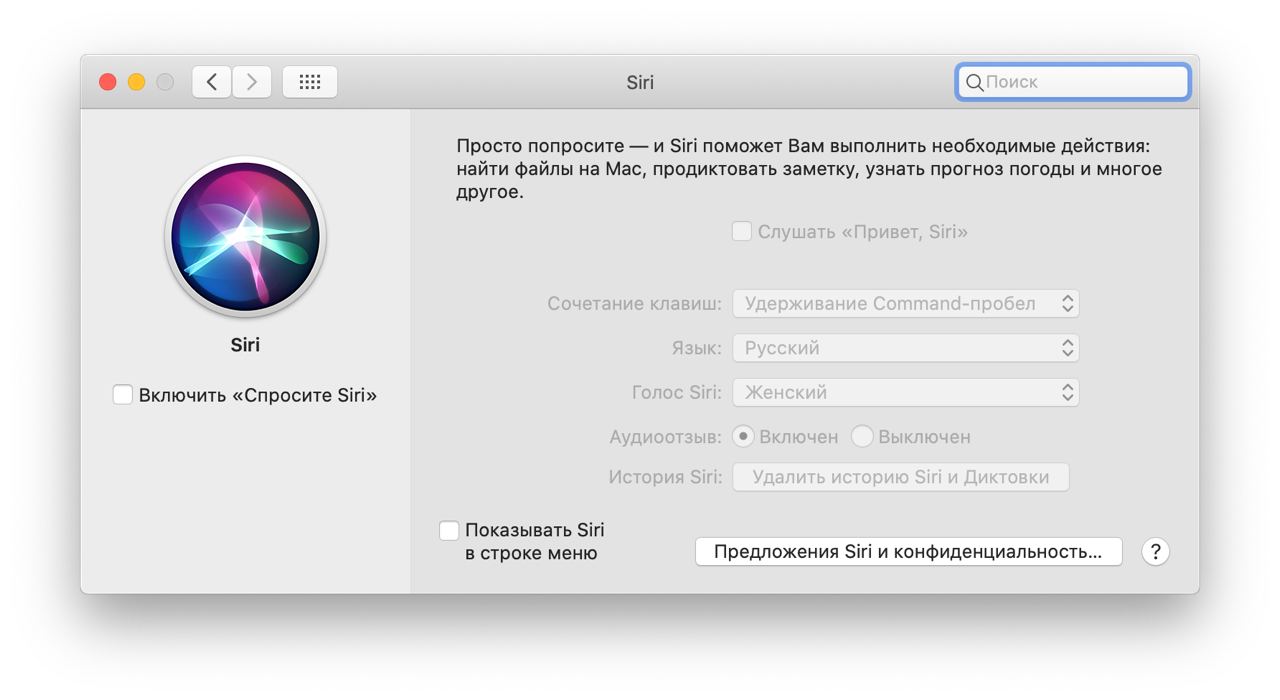1280x700 pixels.
Task: Minimize the Siri window with yellow button
Action: click(136, 82)
